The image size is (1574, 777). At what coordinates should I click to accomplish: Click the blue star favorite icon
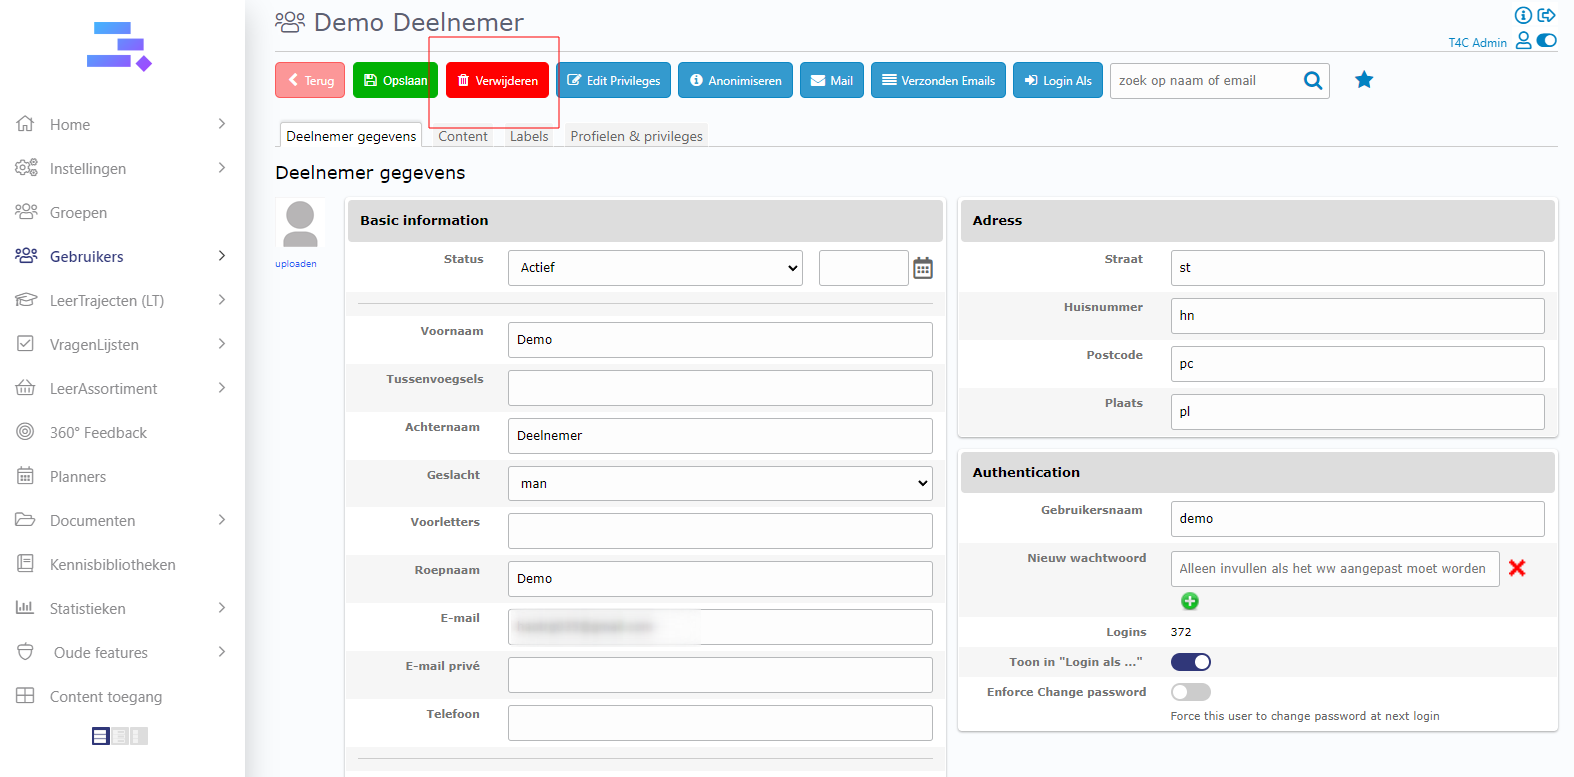point(1363,80)
